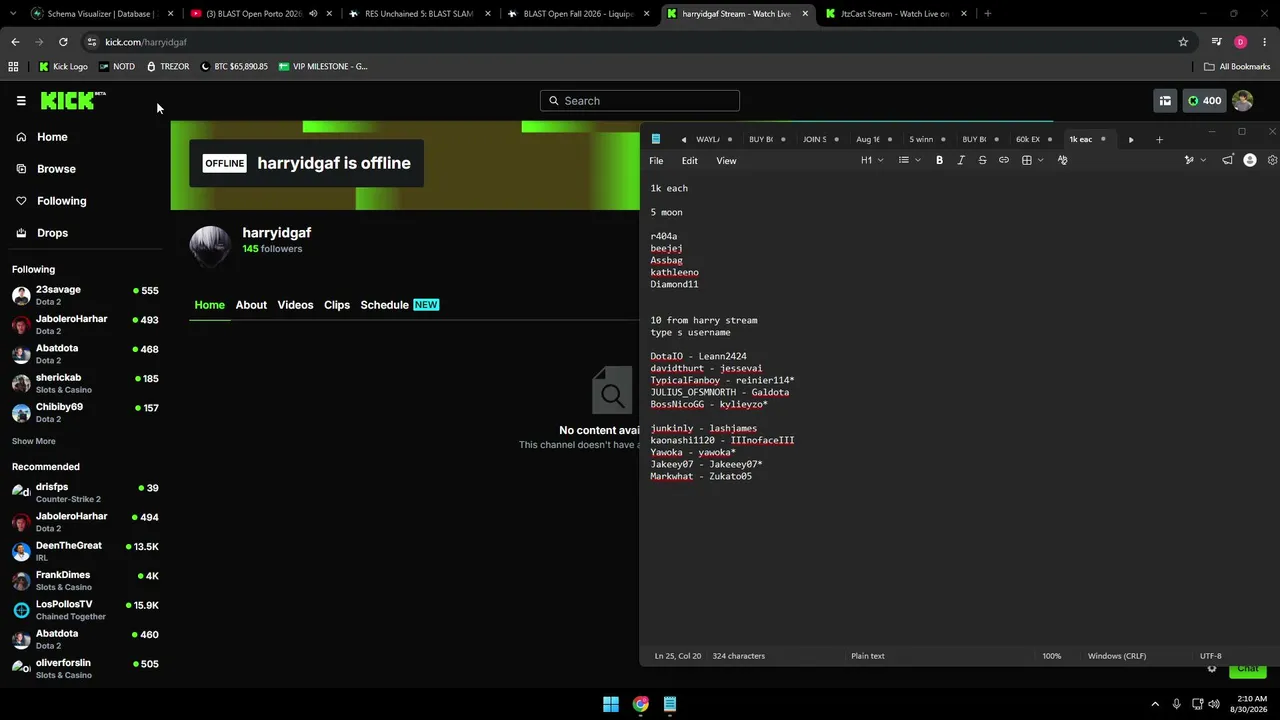Open the Chrome apps grid shortcut
The image size is (1280, 720).
[13, 66]
